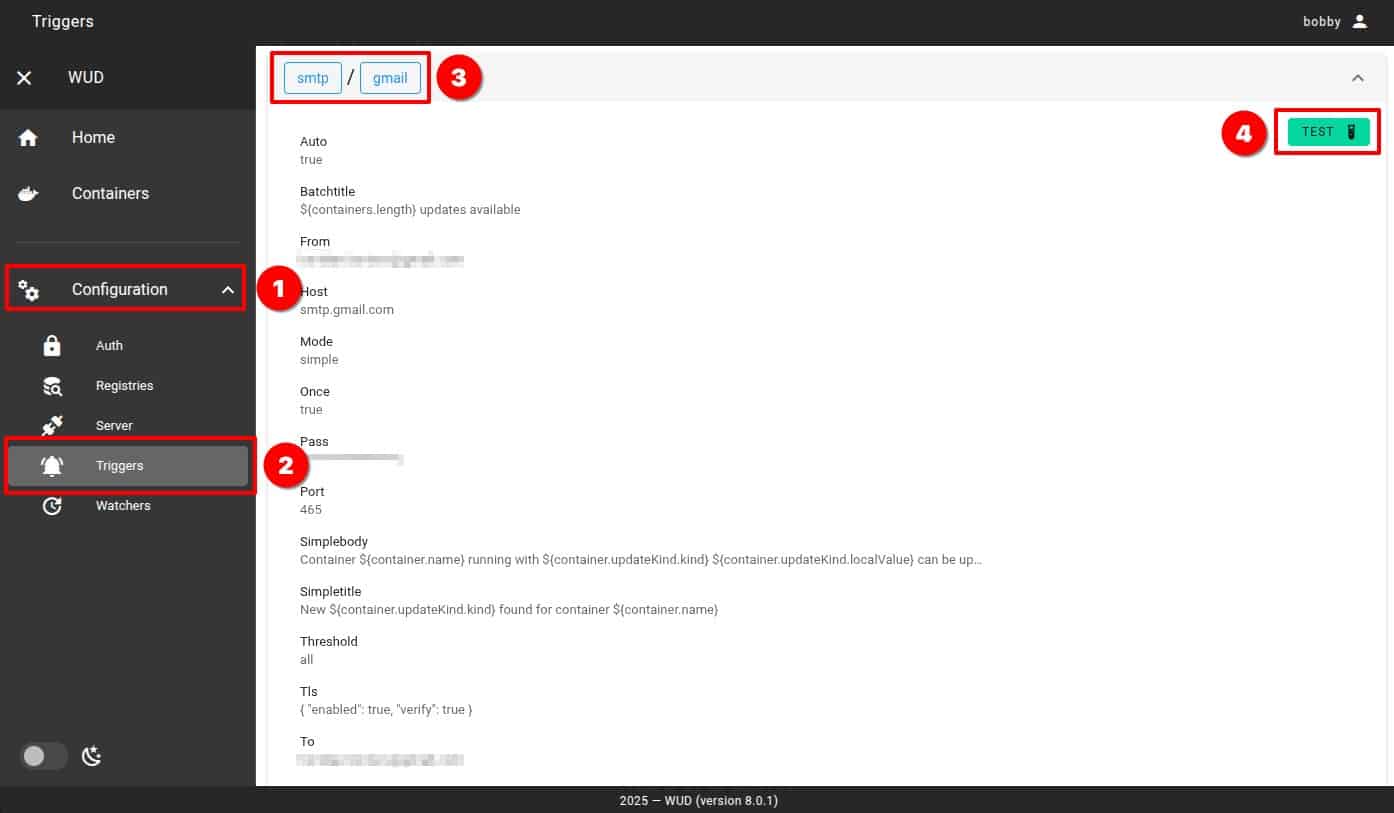Screen dimensions: 1394x813
Task: Click the bobby user account icon
Action: coord(1359,22)
